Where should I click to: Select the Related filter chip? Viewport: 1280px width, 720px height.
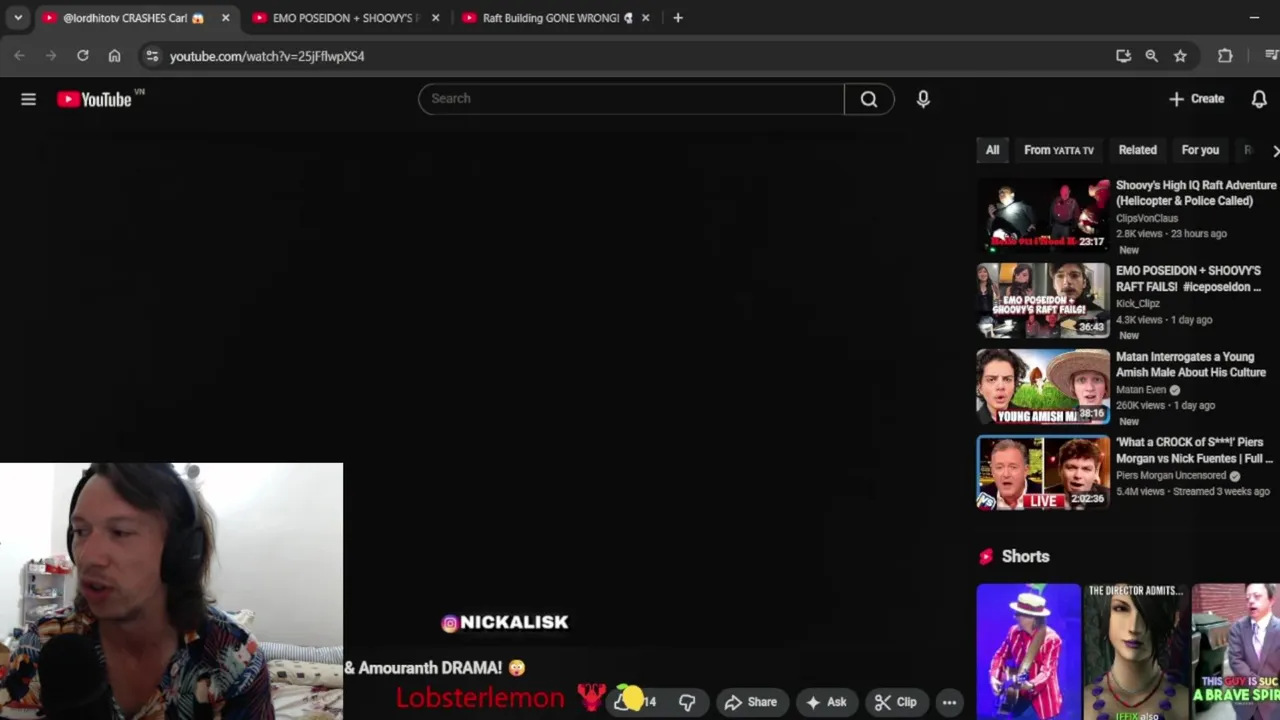click(1137, 150)
